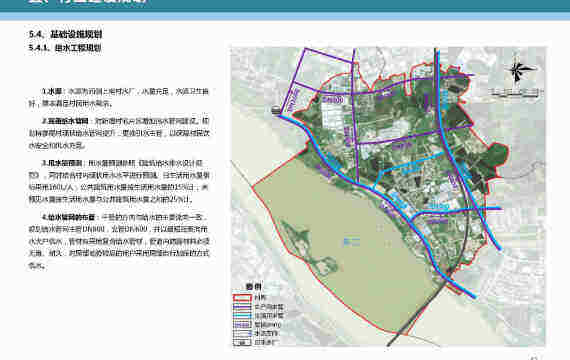Click the first paragraph about water source
Screen dimensions: 570x360
[x=119, y=97]
